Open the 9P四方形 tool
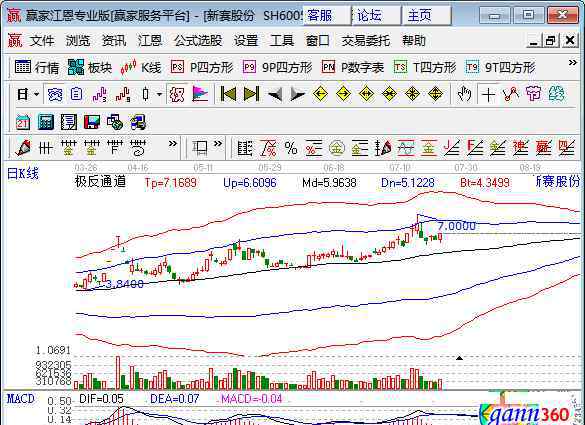This screenshot has height=425, width=585. tap(277, 68)
